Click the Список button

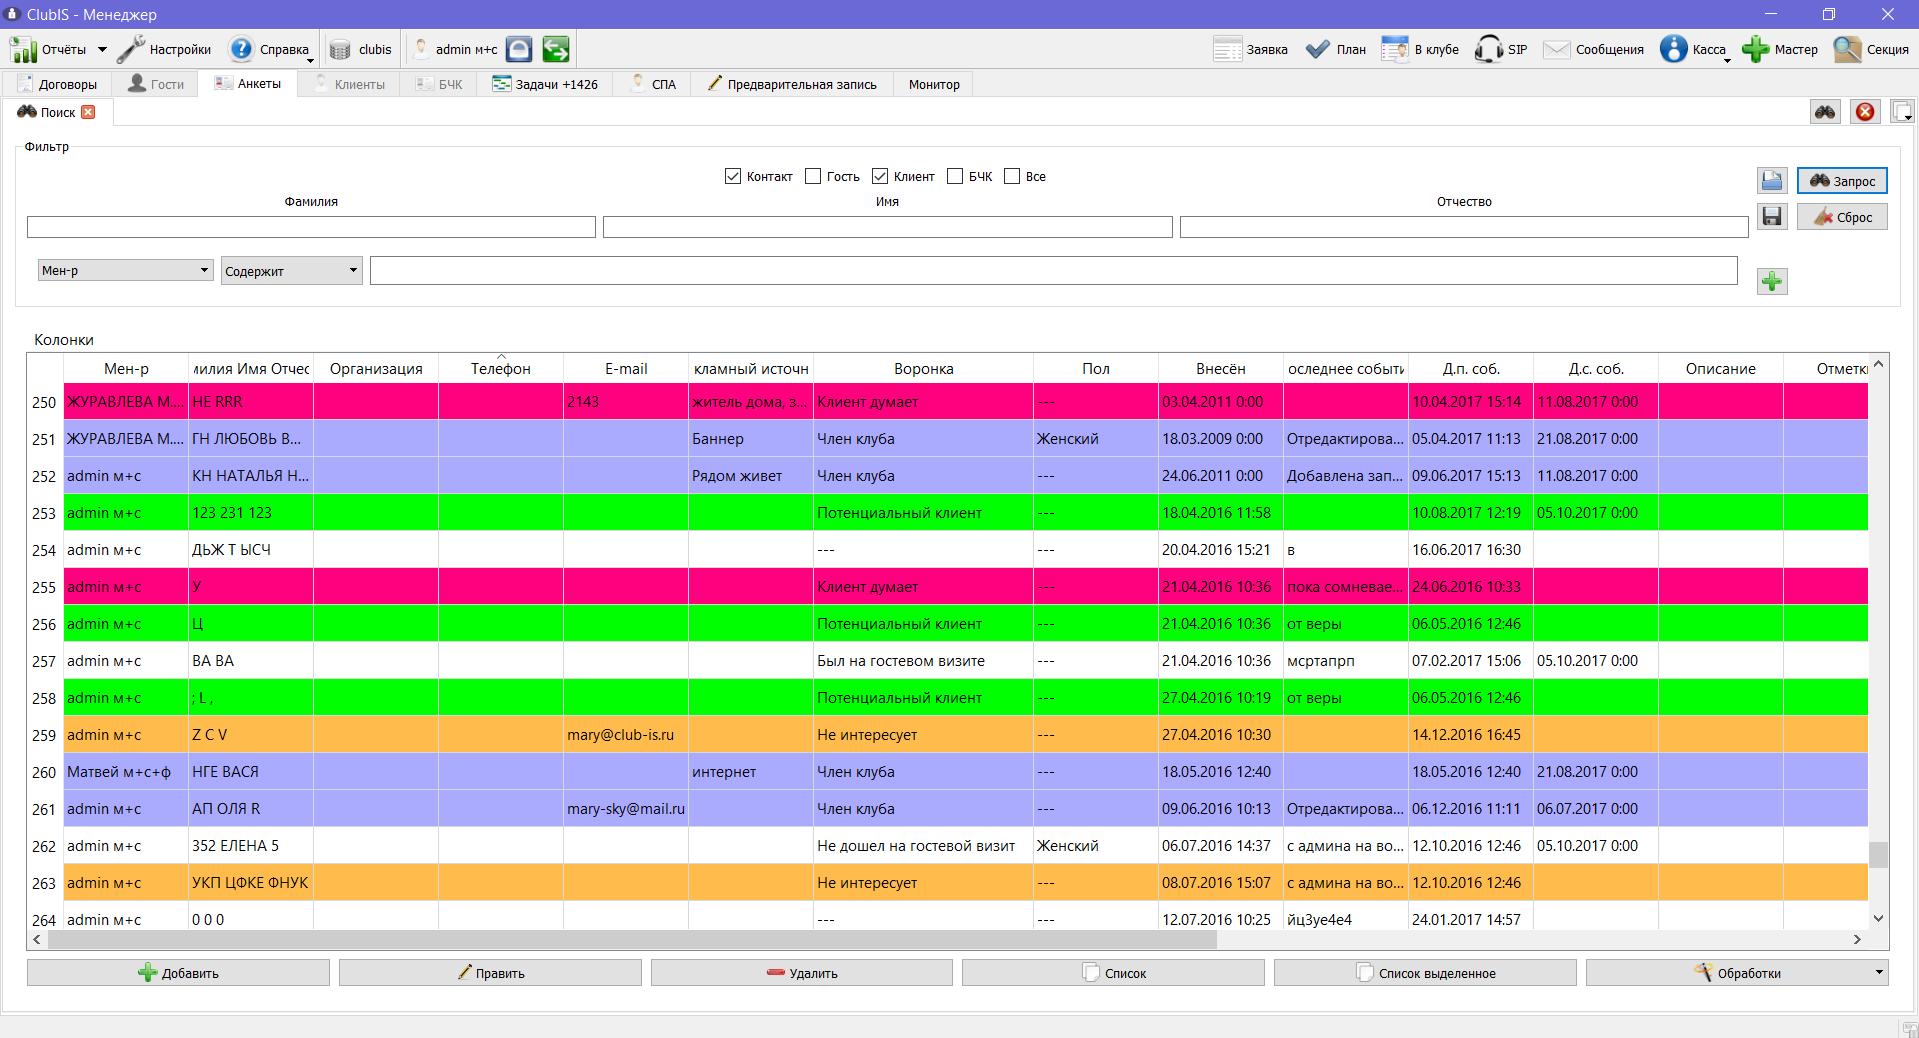coord(1113,972)
